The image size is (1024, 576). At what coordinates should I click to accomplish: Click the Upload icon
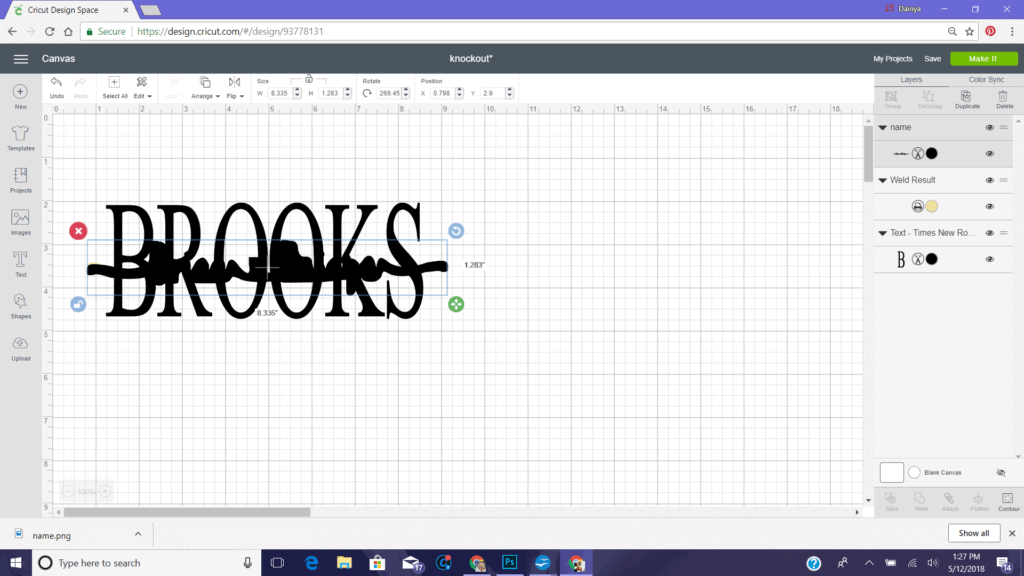(x=20, y=347)
